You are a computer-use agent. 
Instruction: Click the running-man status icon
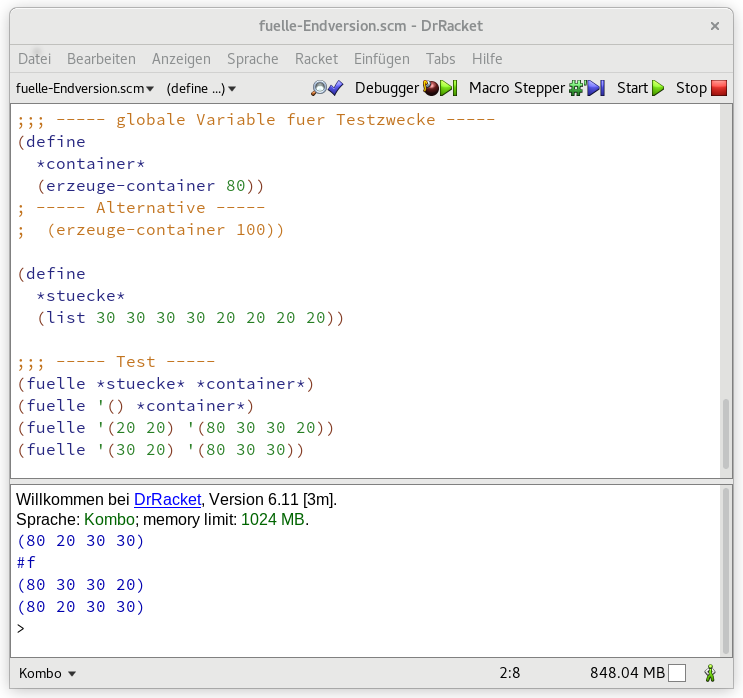(x=710, y=673)
